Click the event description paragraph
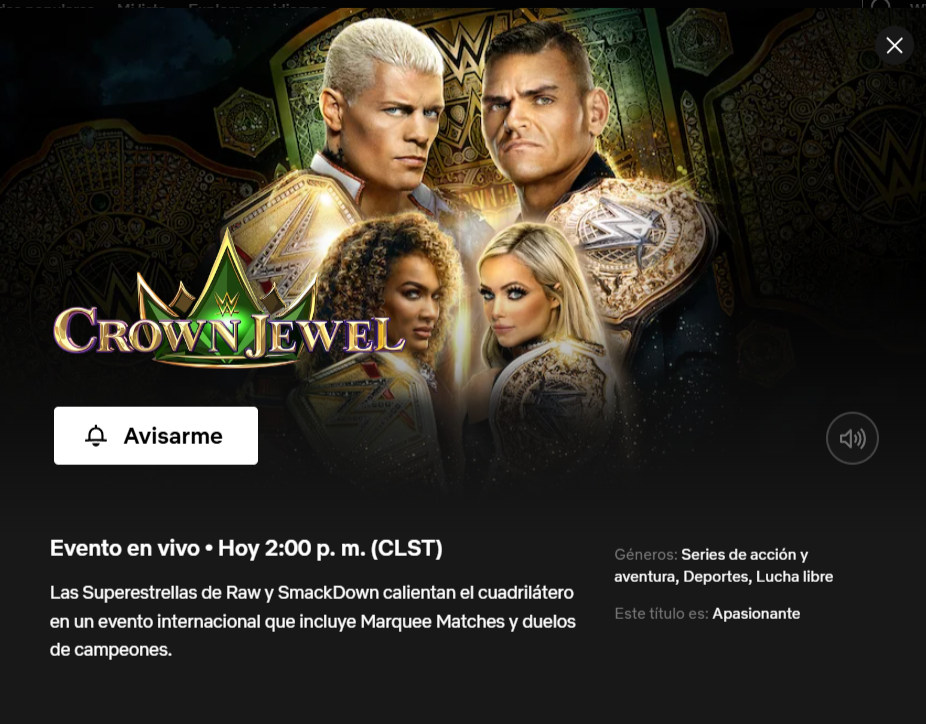The width and height of the screenshot is (926, 724). (x=313, y=621)
